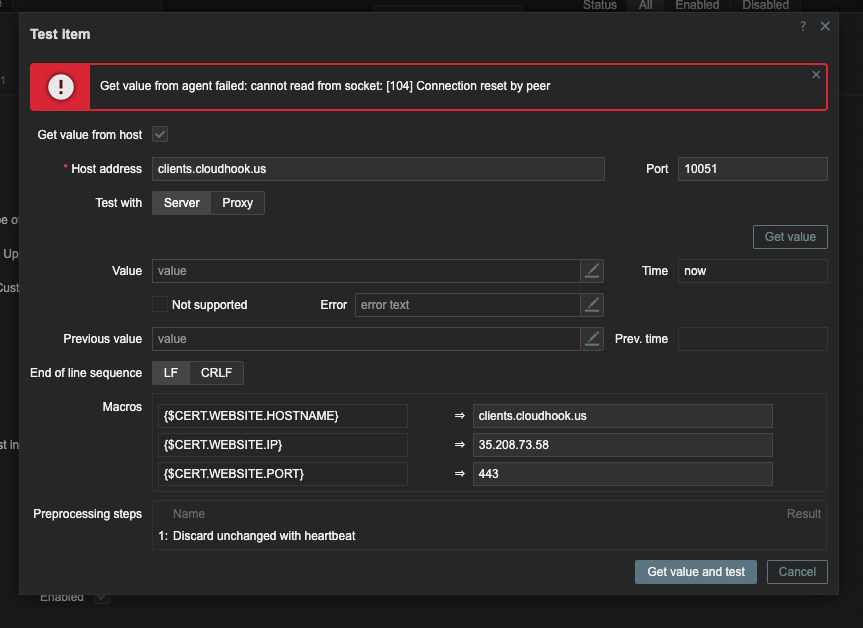Enable the Not supported checkbox

(x=160, y=305)
